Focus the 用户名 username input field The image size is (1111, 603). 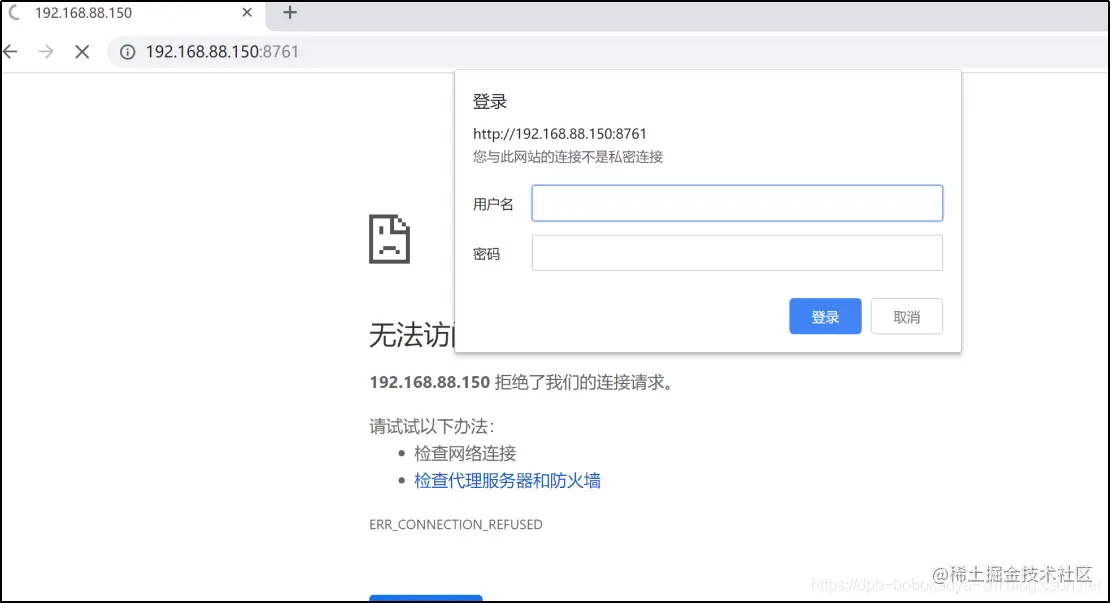(737, 202)
